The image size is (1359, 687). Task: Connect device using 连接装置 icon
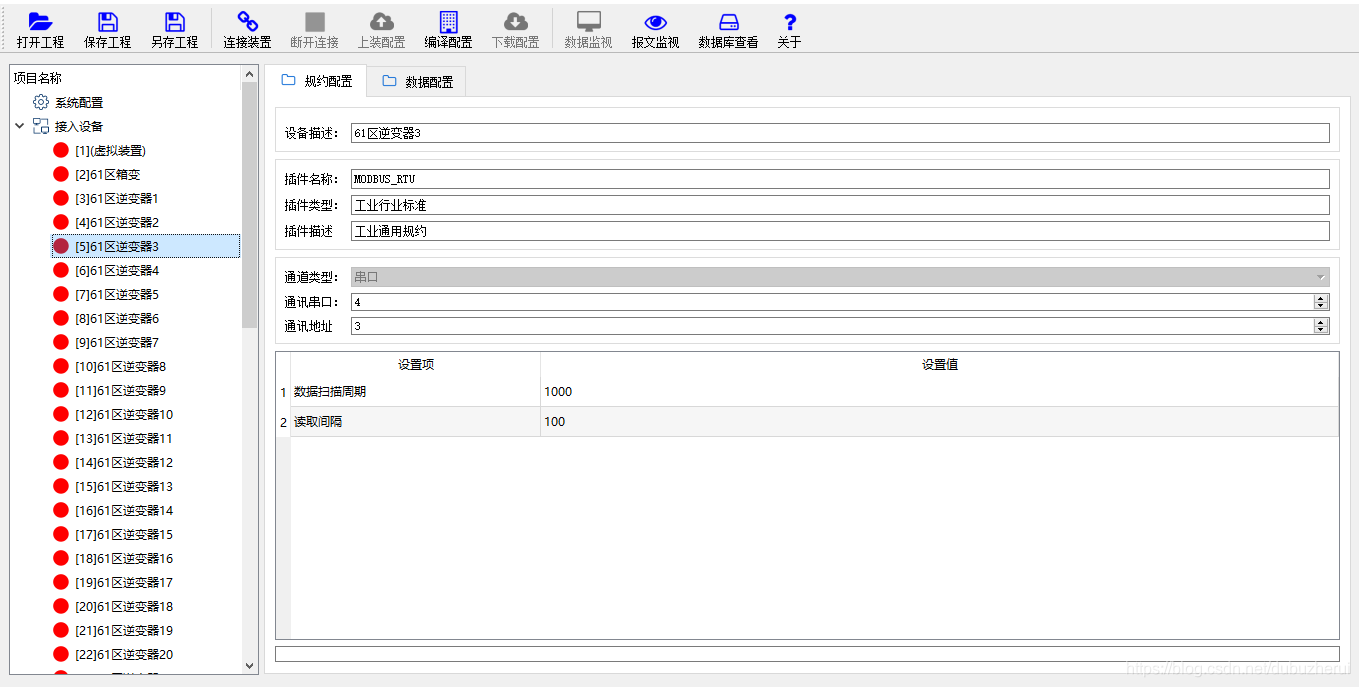[x=247, y=21]
